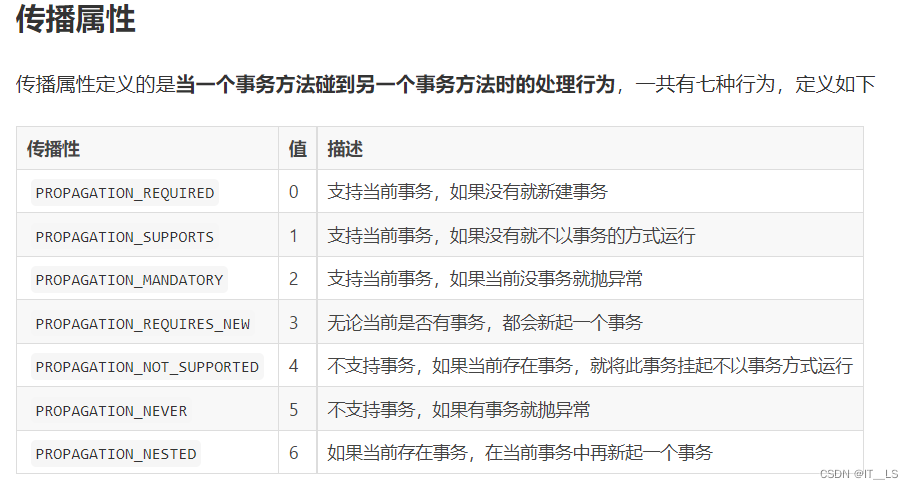Click description 不支持事务，如果有事务就抛异常

(x=459, y=410)
